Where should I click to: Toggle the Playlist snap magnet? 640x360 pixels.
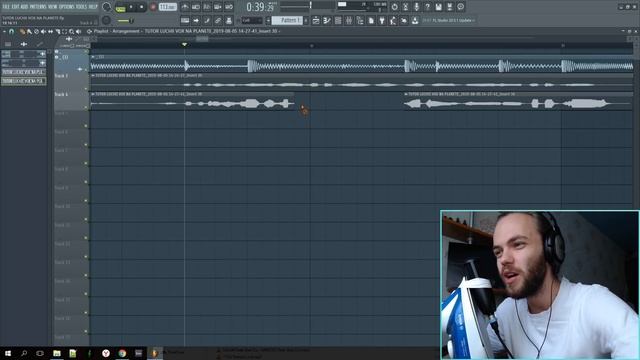(11, 31)
